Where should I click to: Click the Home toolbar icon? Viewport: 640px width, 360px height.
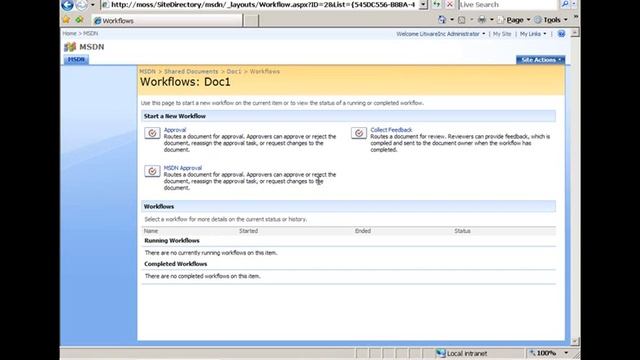(442, 20)
